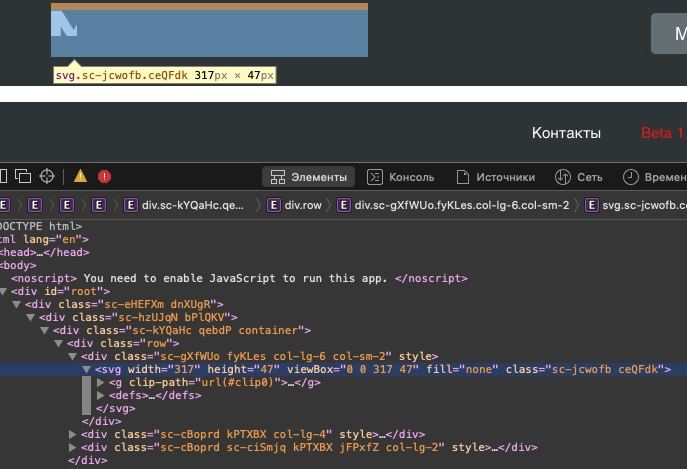Collapse the sc-gXfWUo col-lg-6 div node

click(x=73, y=356)
